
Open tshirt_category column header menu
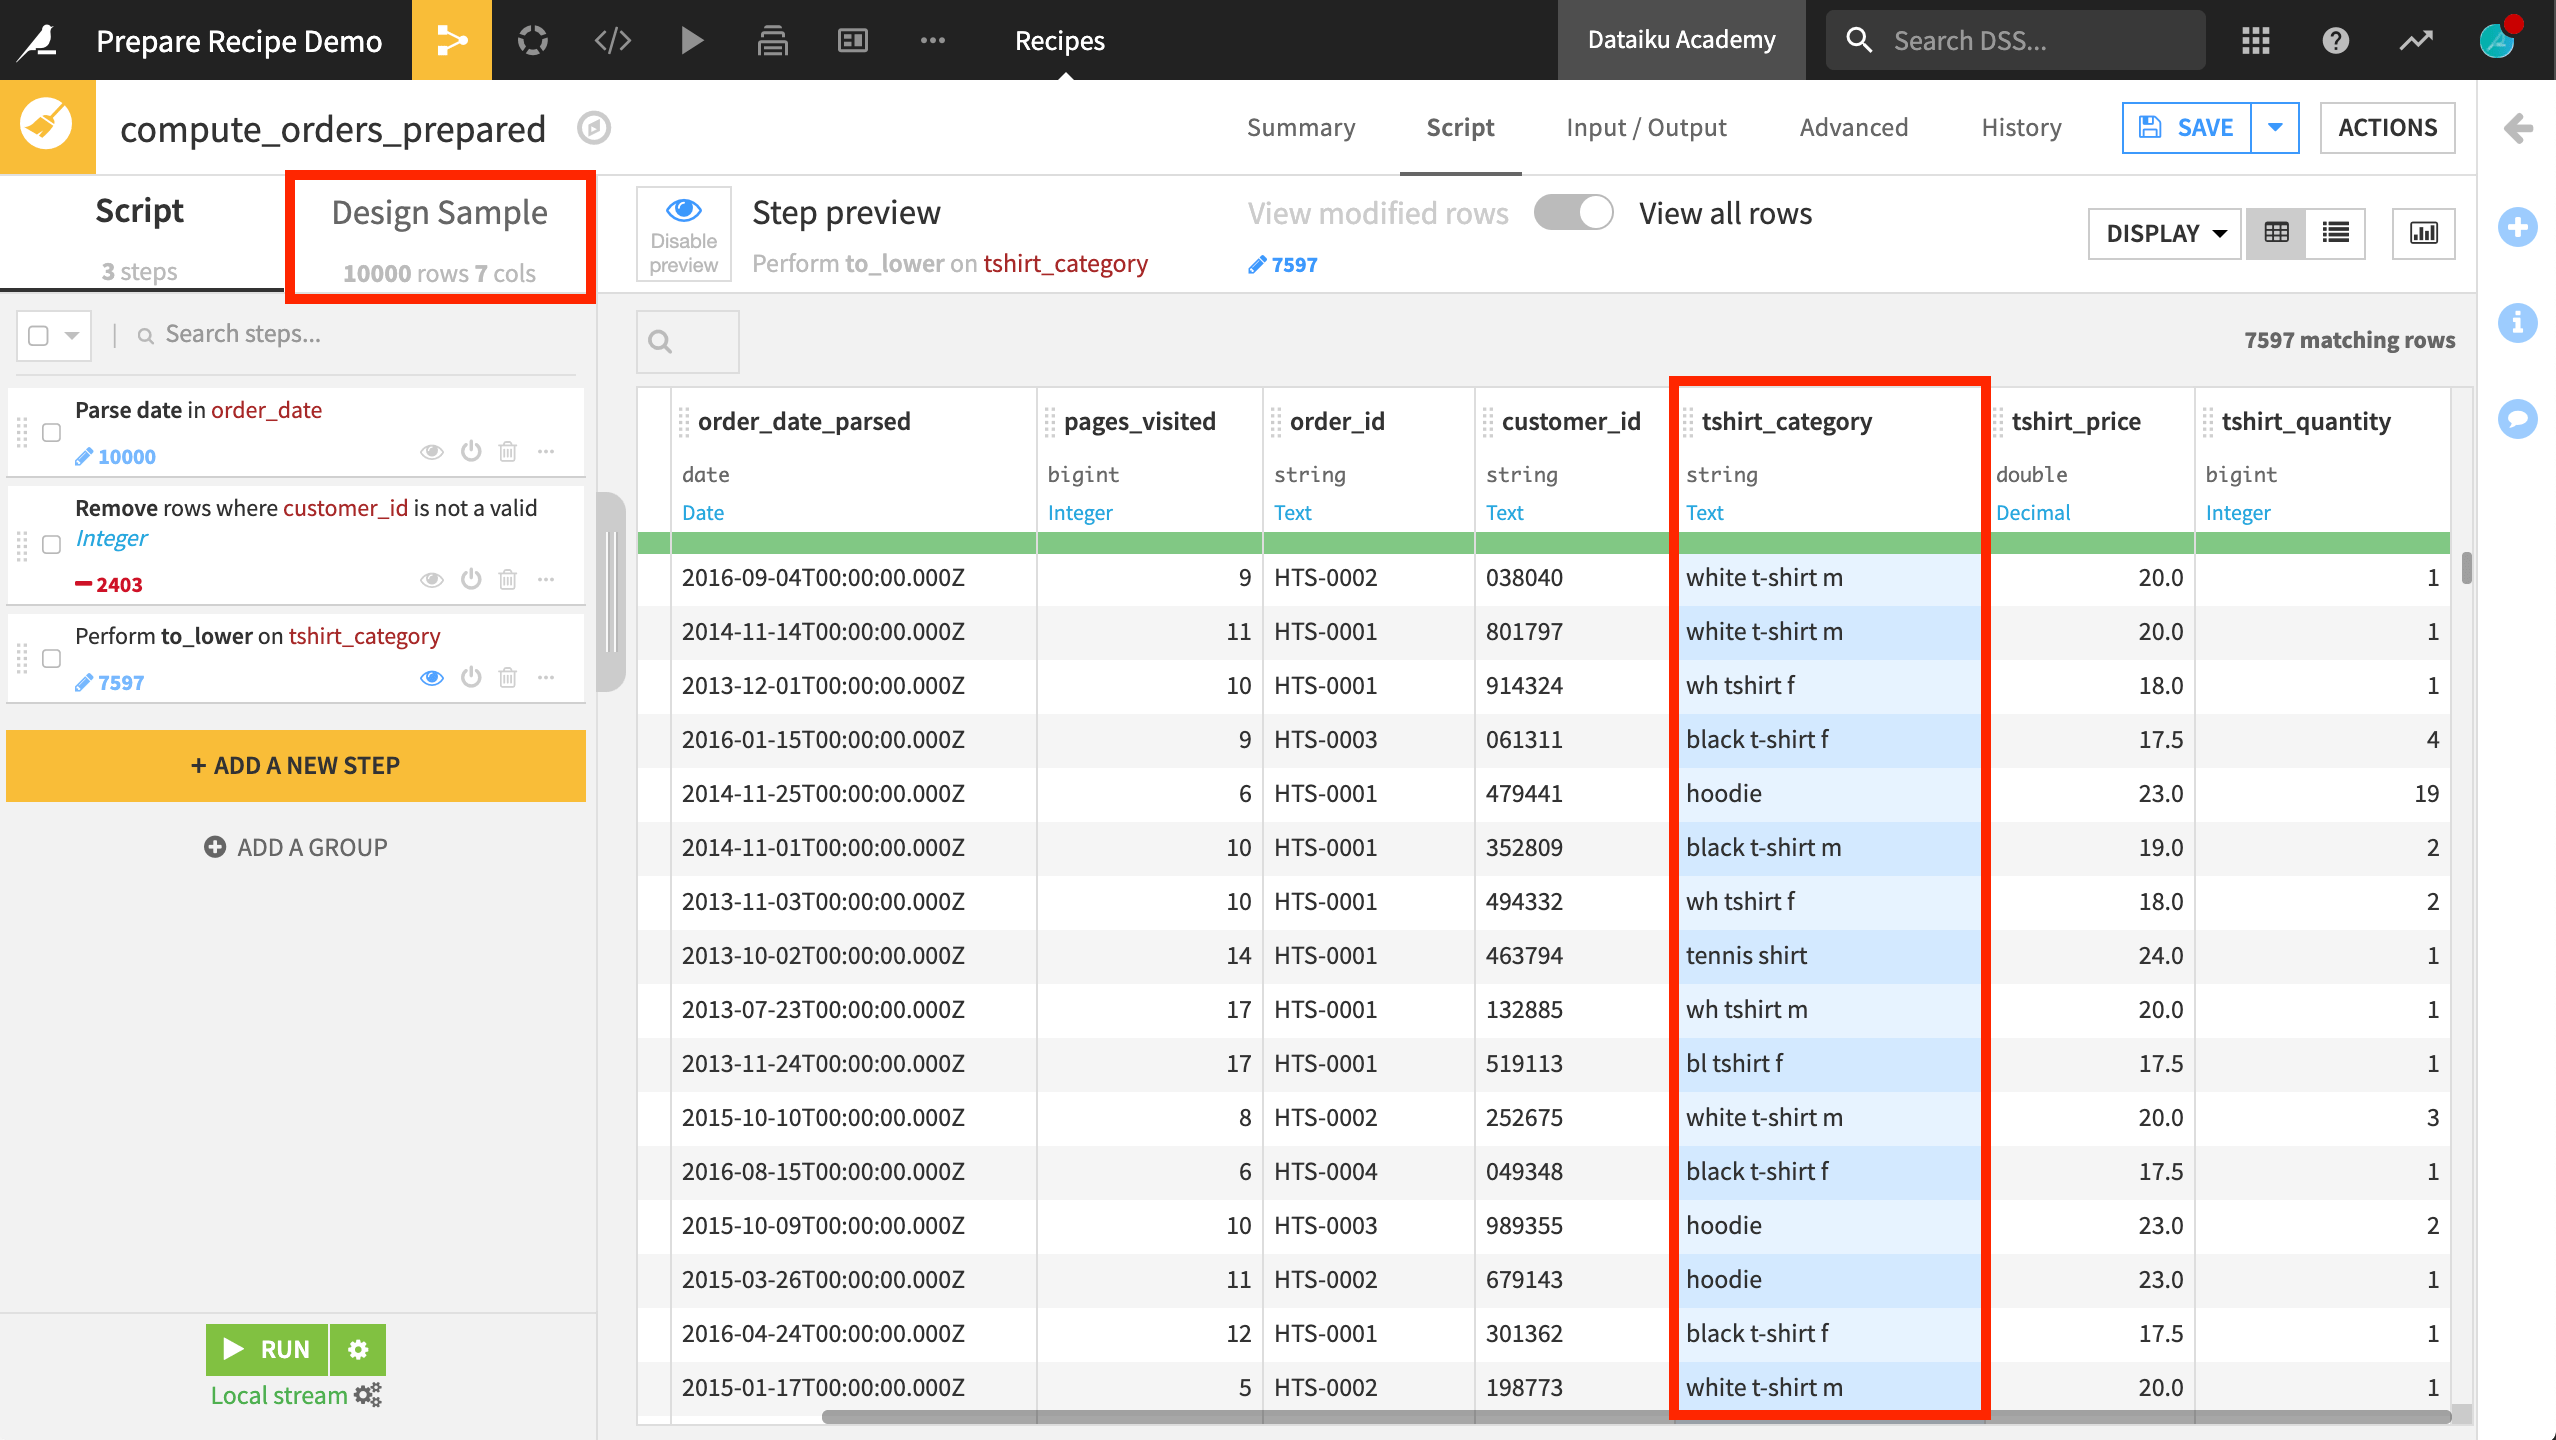[1786, 422]
